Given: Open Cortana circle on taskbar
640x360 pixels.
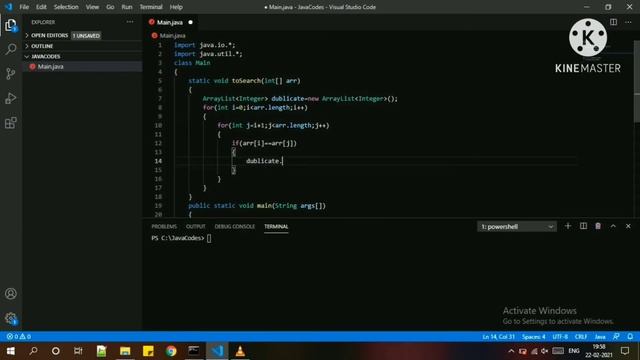Looking at the screenshot, I should coord(56,351).
